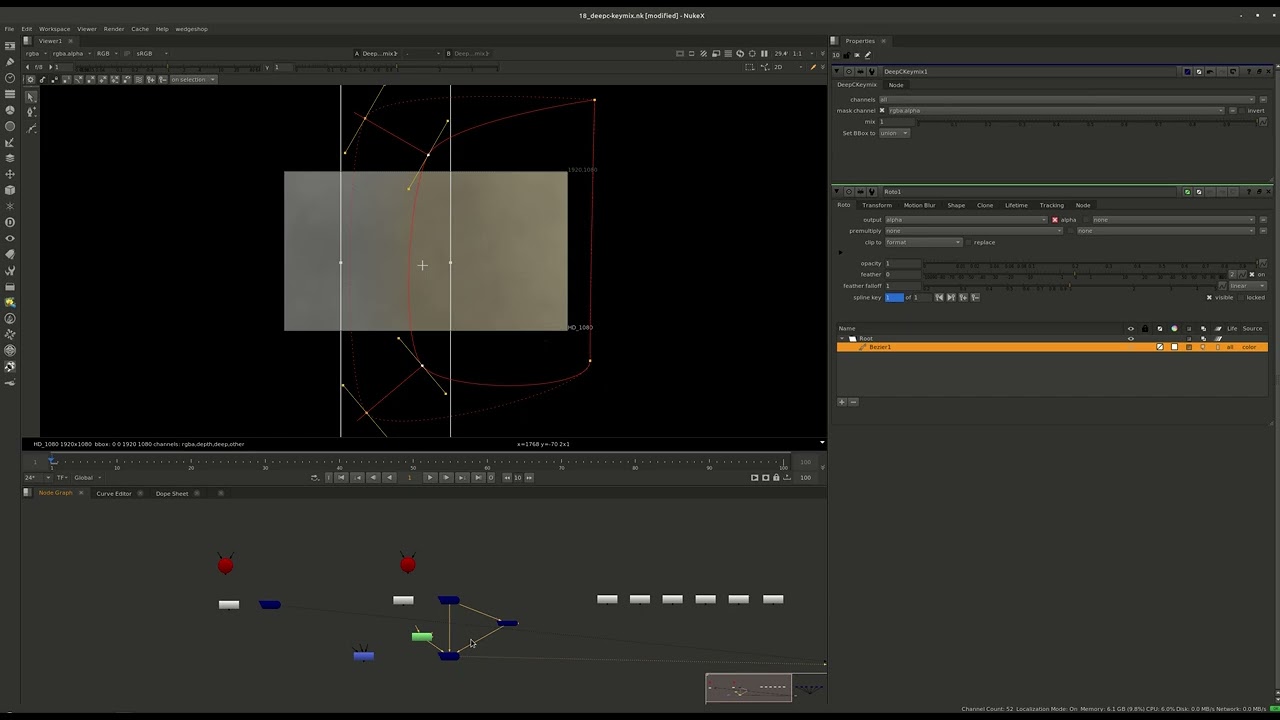
Task: Open the Node tab of DeepCKeymix1
Action: [x=896, y=85]
